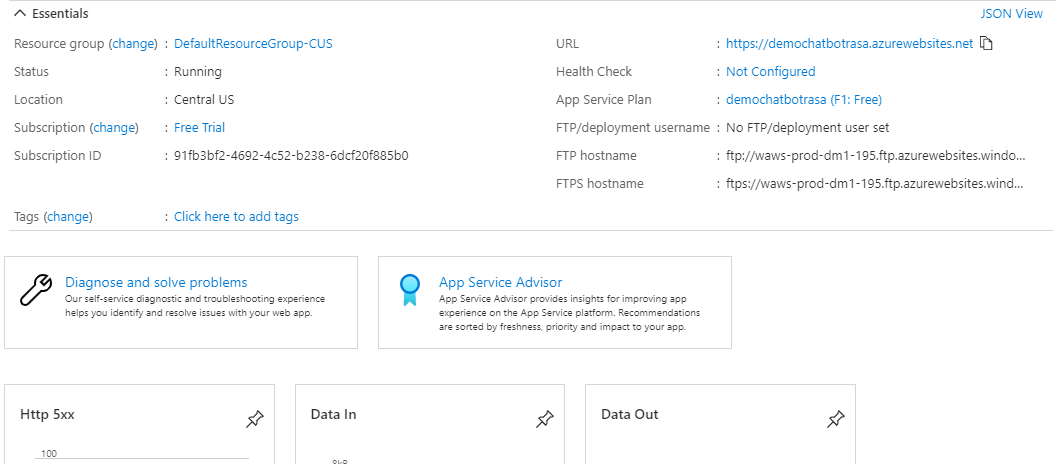The height and width of the screenshot is (464, 1056).
Task: Click the Http 5xx chart title
Action: click(47, 415)
